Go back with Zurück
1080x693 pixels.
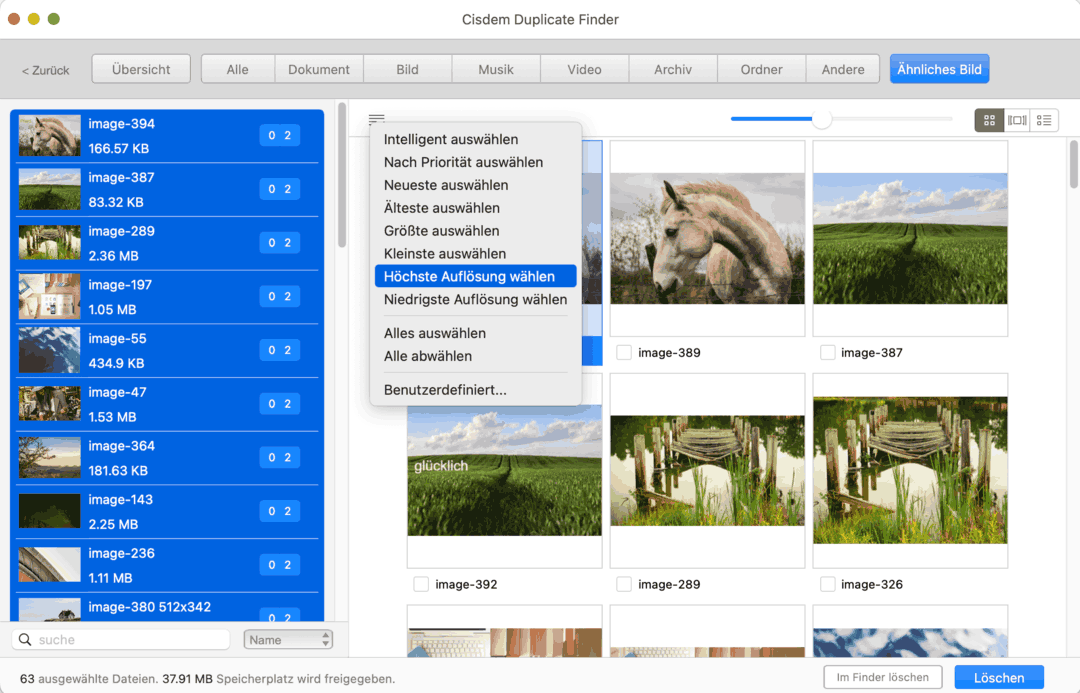45,70
